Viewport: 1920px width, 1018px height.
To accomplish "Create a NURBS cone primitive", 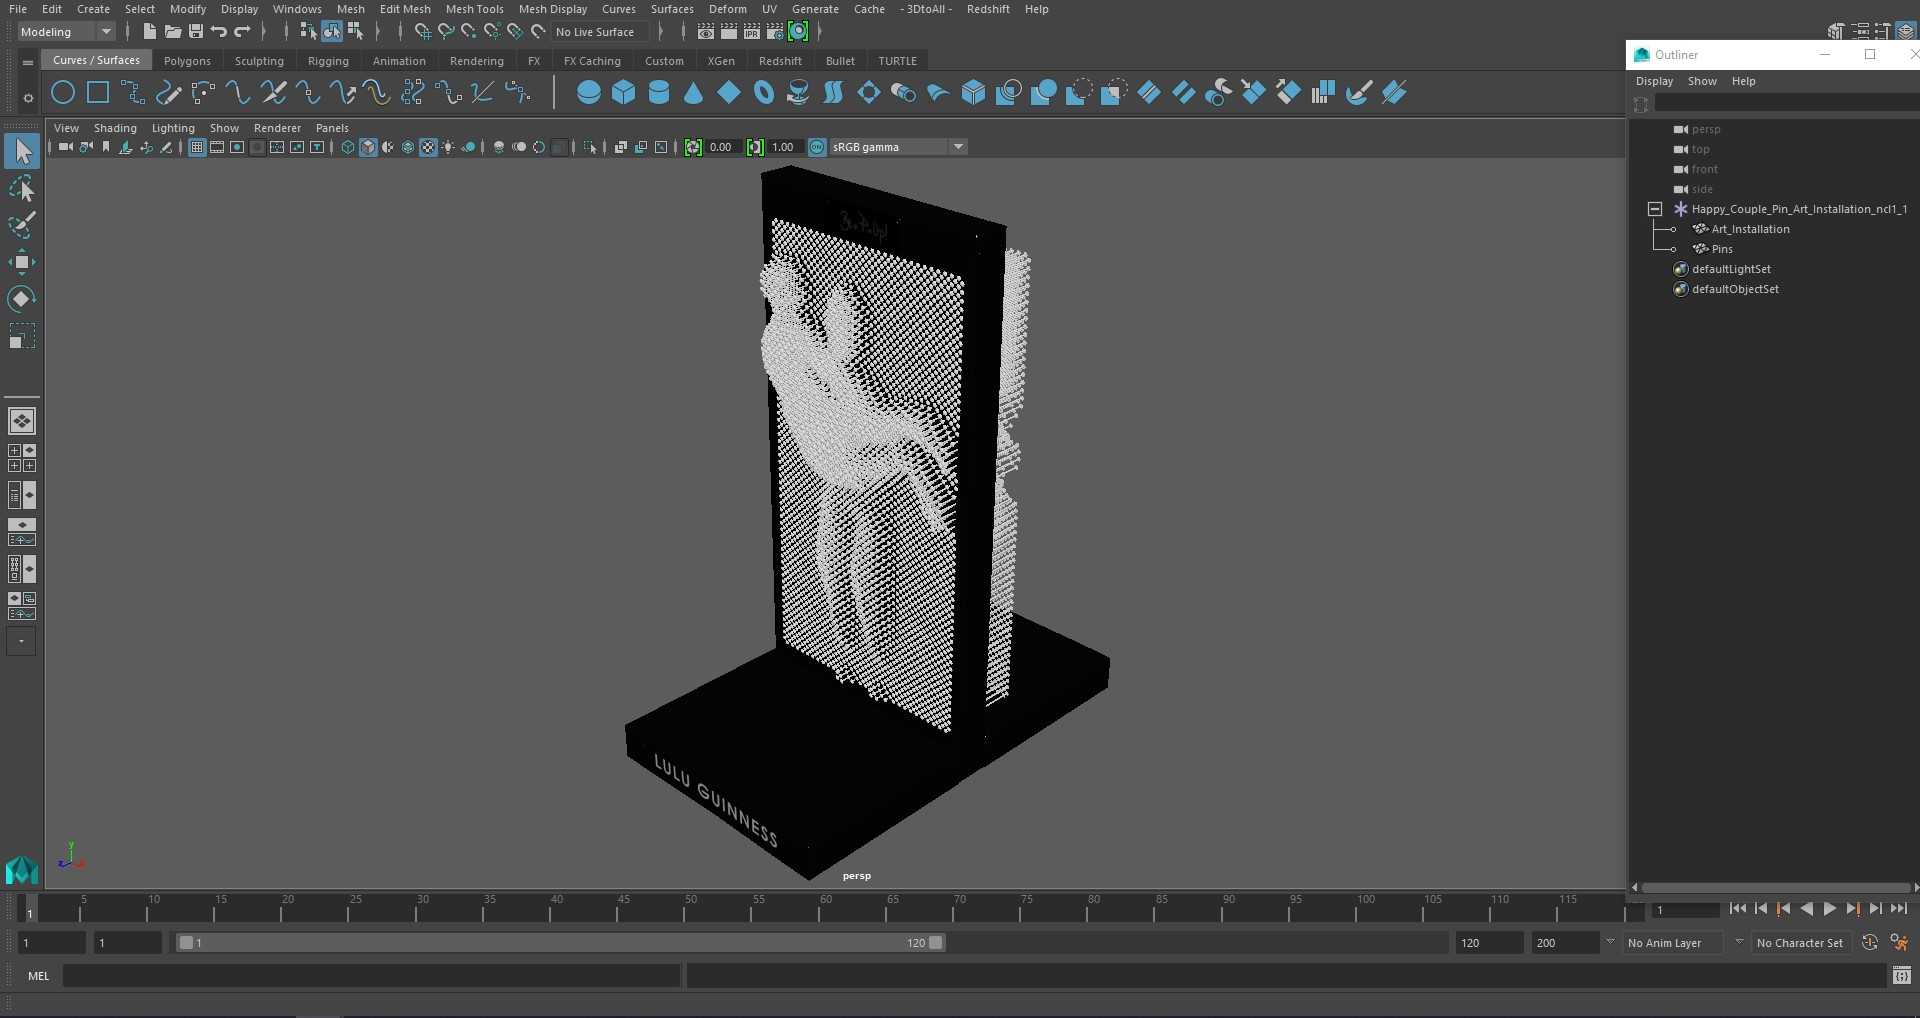I will pos(693,93).
